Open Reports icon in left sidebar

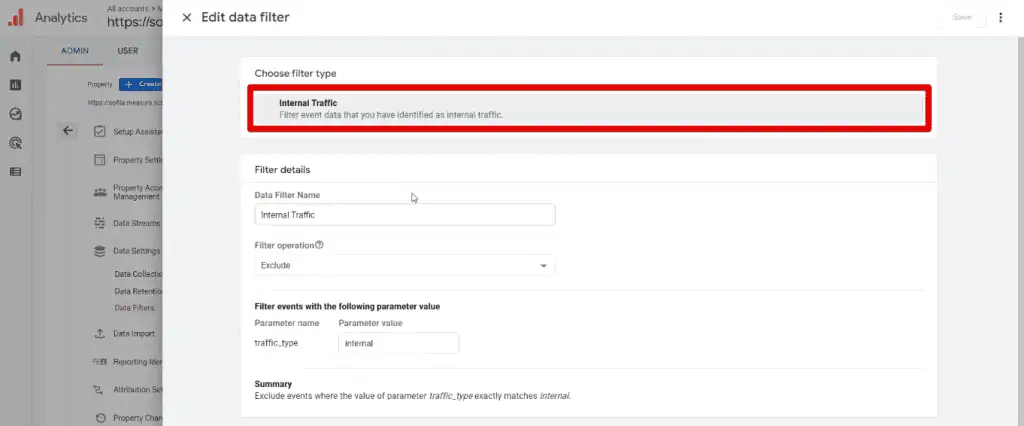point(16,85)
